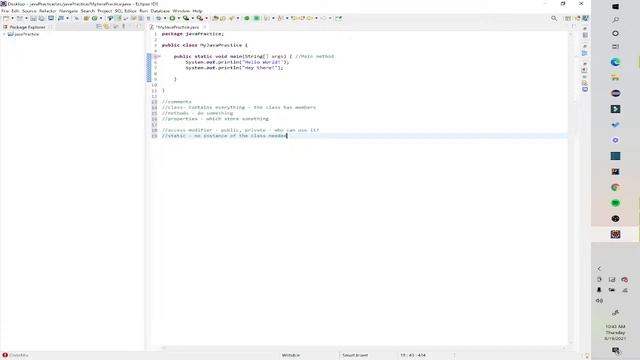Screen dimensions: 640x360
Task: Open the Source menu
Action: 29,11
